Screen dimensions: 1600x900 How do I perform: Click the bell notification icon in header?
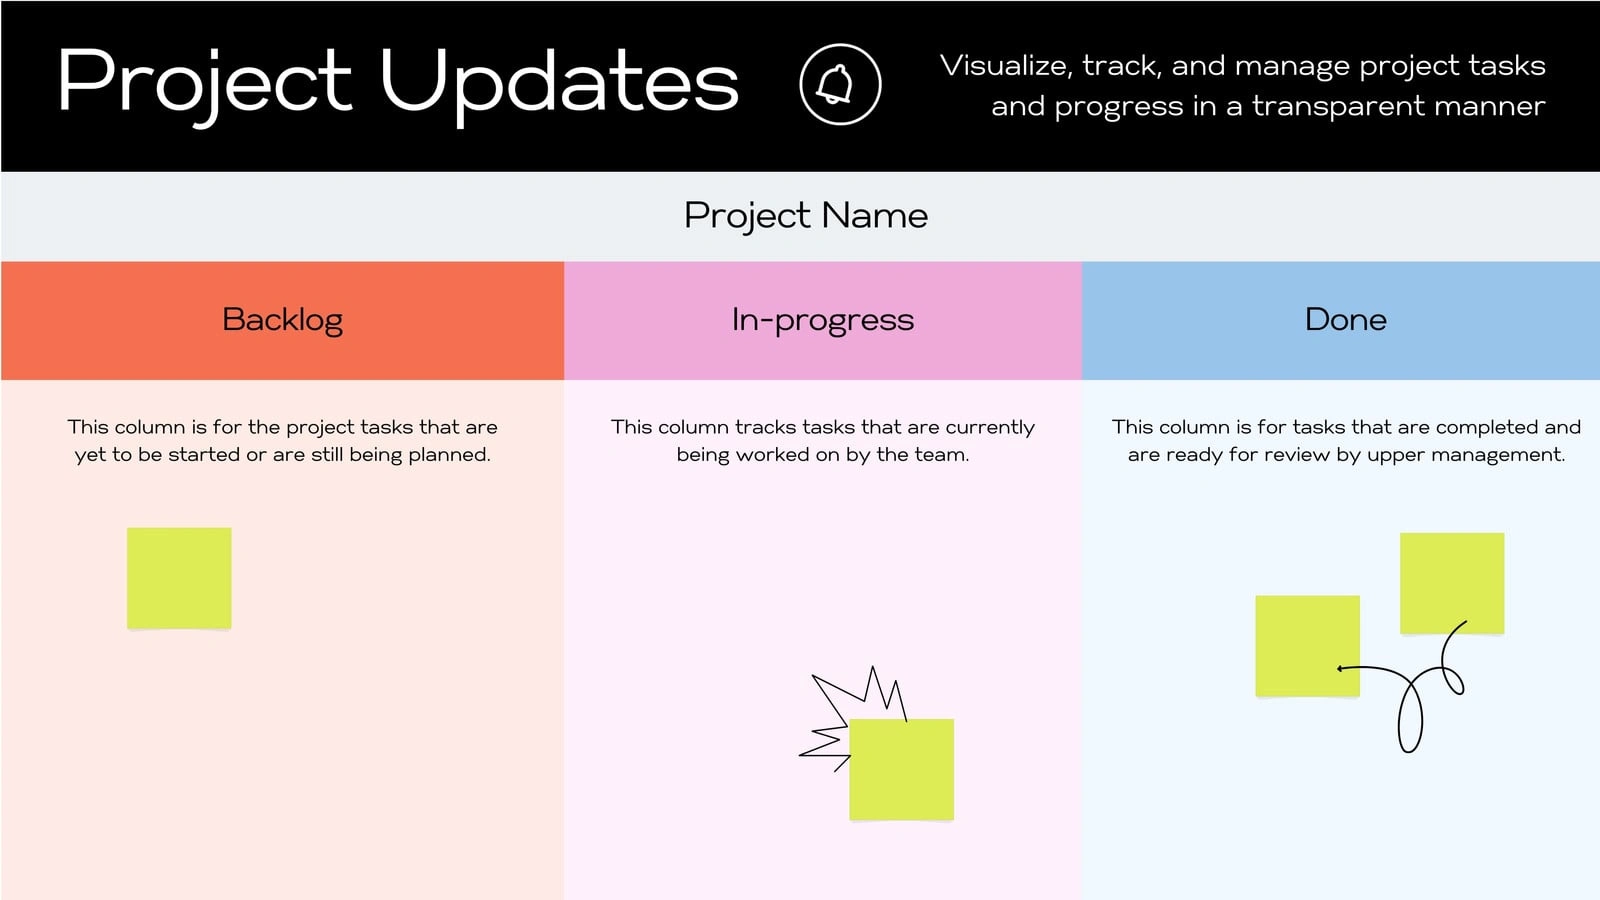coord(840,84)
